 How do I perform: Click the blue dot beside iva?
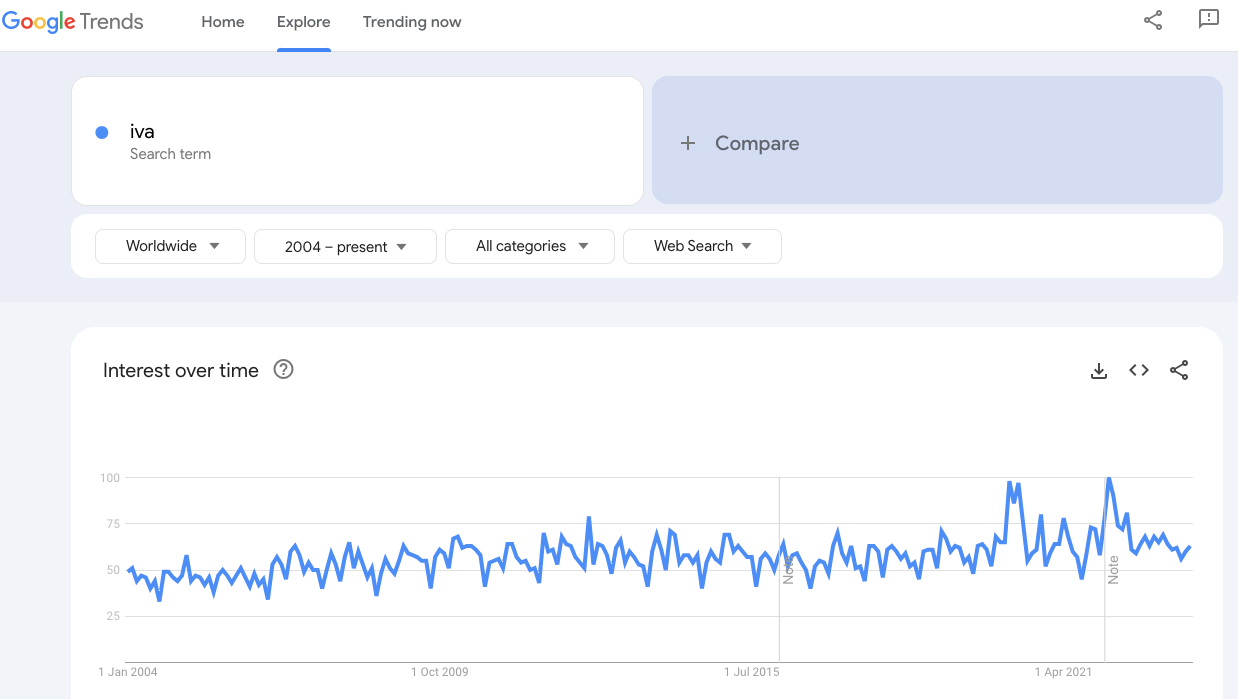pyautogui.click(x=101, y=132)
